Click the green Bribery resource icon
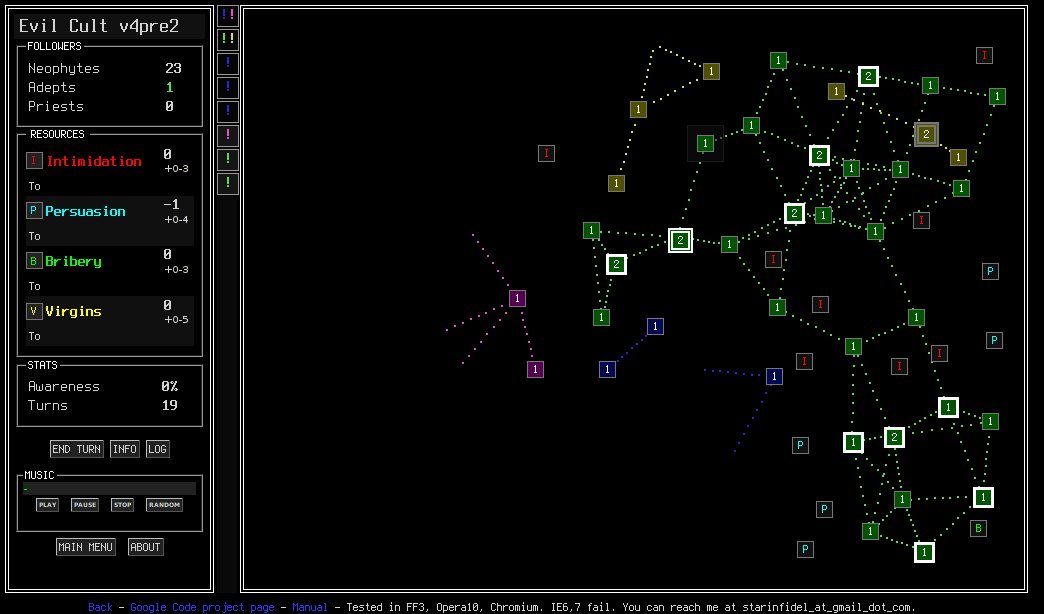1044x614 pixels. (34, 261)
